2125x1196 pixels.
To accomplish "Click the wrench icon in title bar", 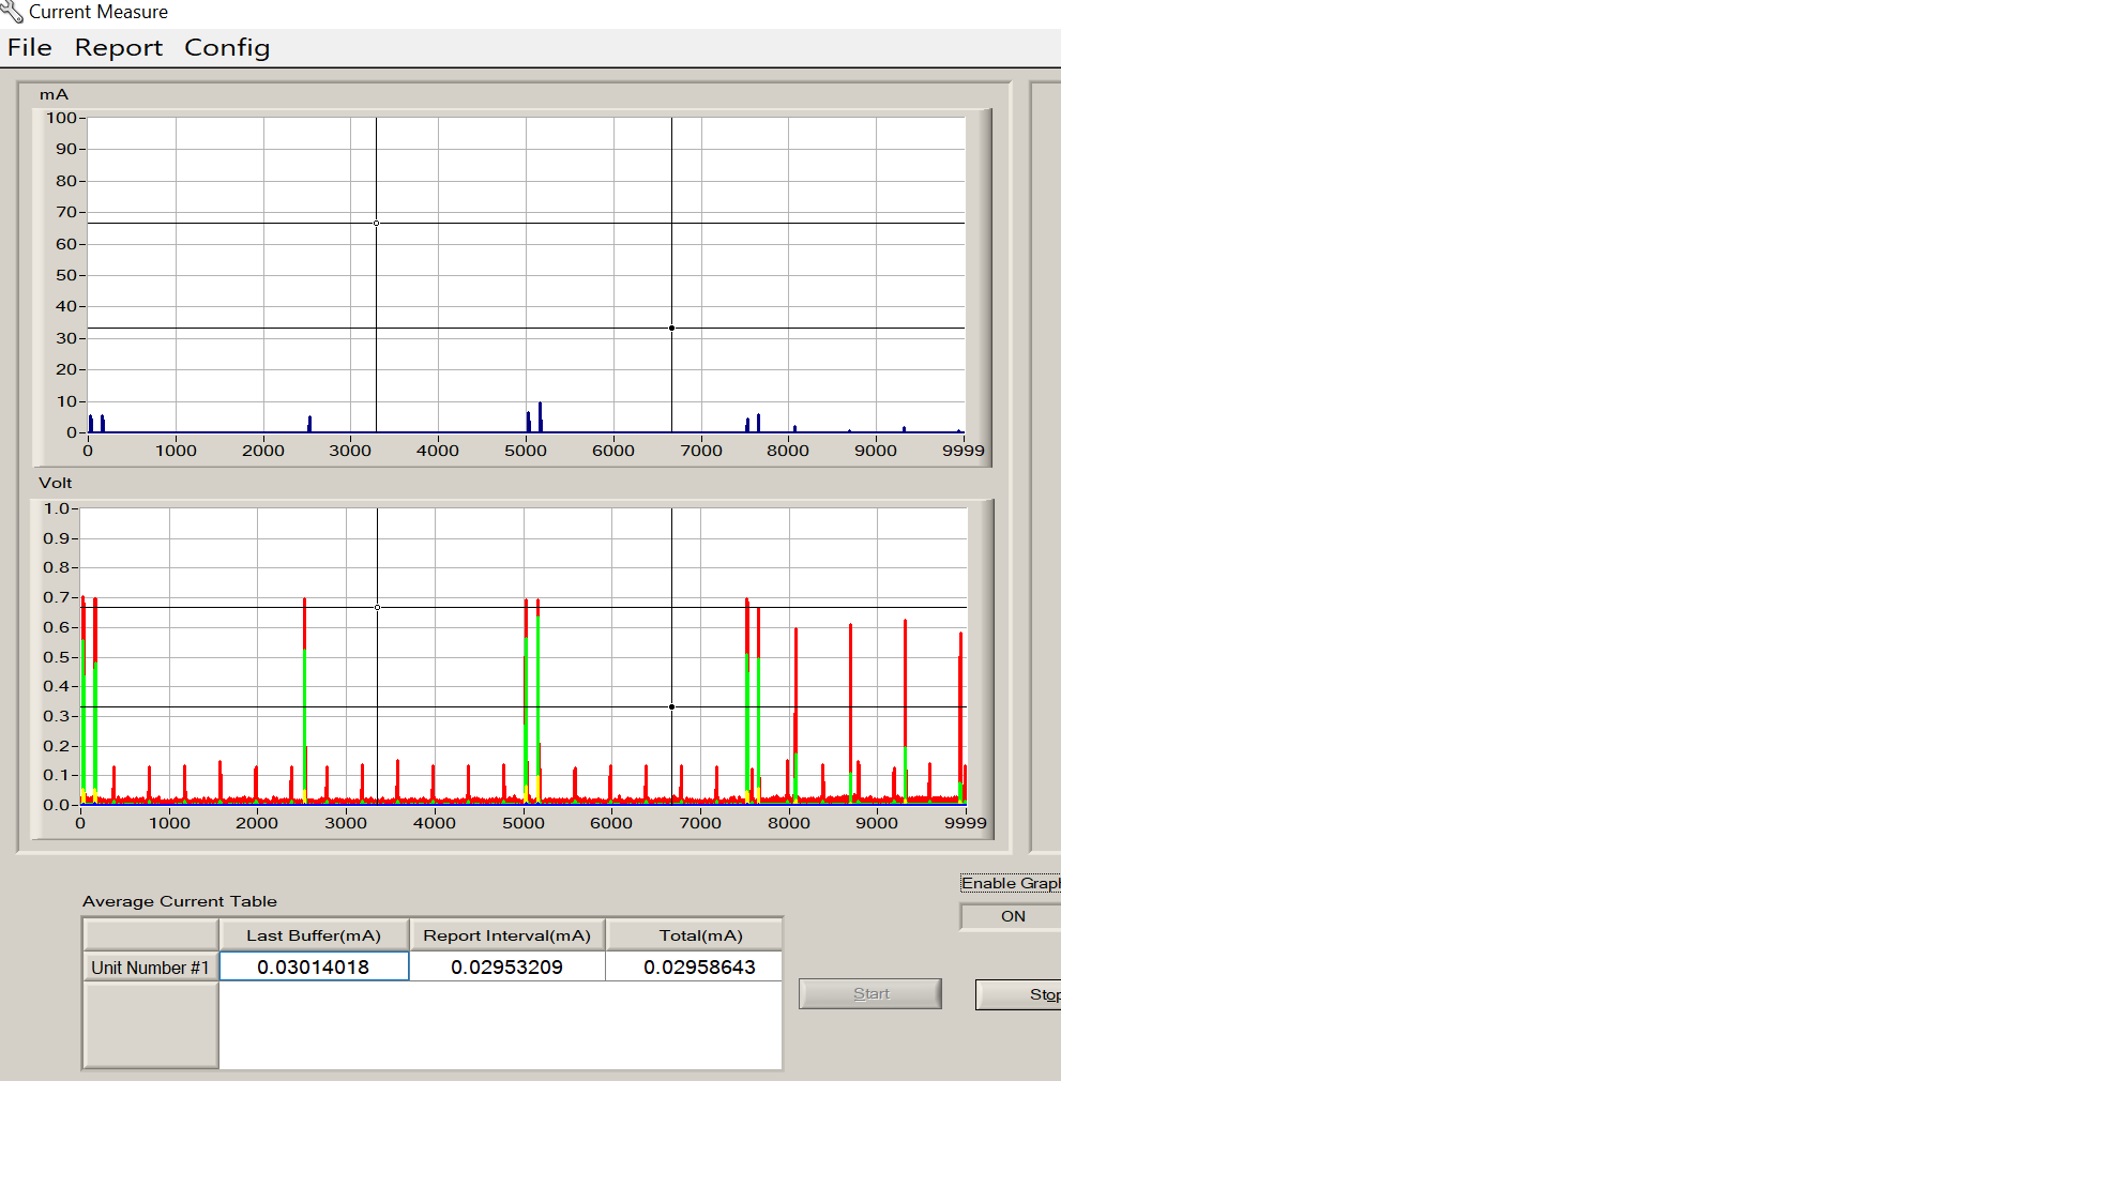I will coord(11,12).
